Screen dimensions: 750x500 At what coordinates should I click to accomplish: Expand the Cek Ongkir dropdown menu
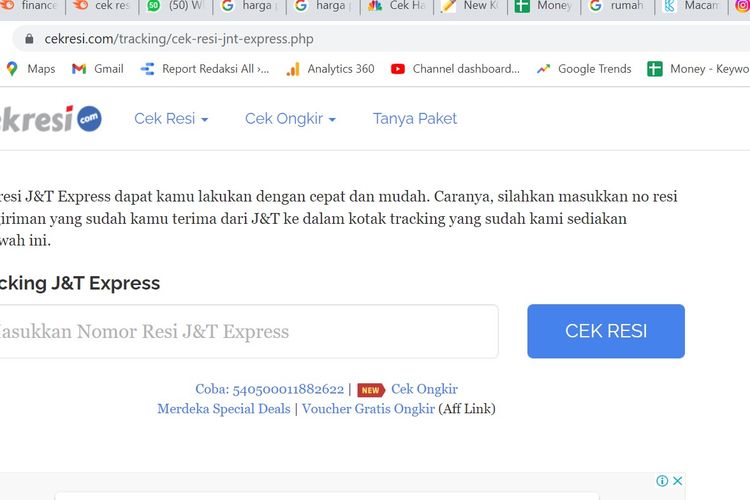pyautogui.click(x=290, y=118)
